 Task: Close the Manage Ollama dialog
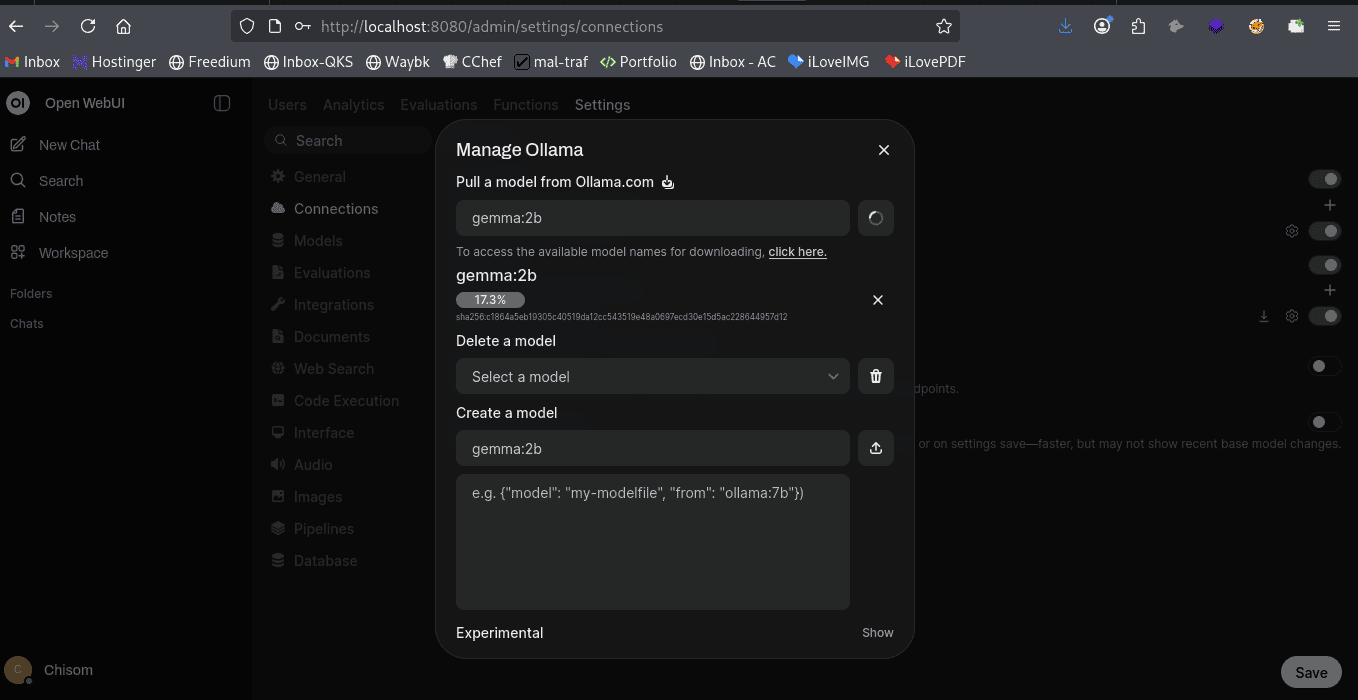(x=883, y=150)
